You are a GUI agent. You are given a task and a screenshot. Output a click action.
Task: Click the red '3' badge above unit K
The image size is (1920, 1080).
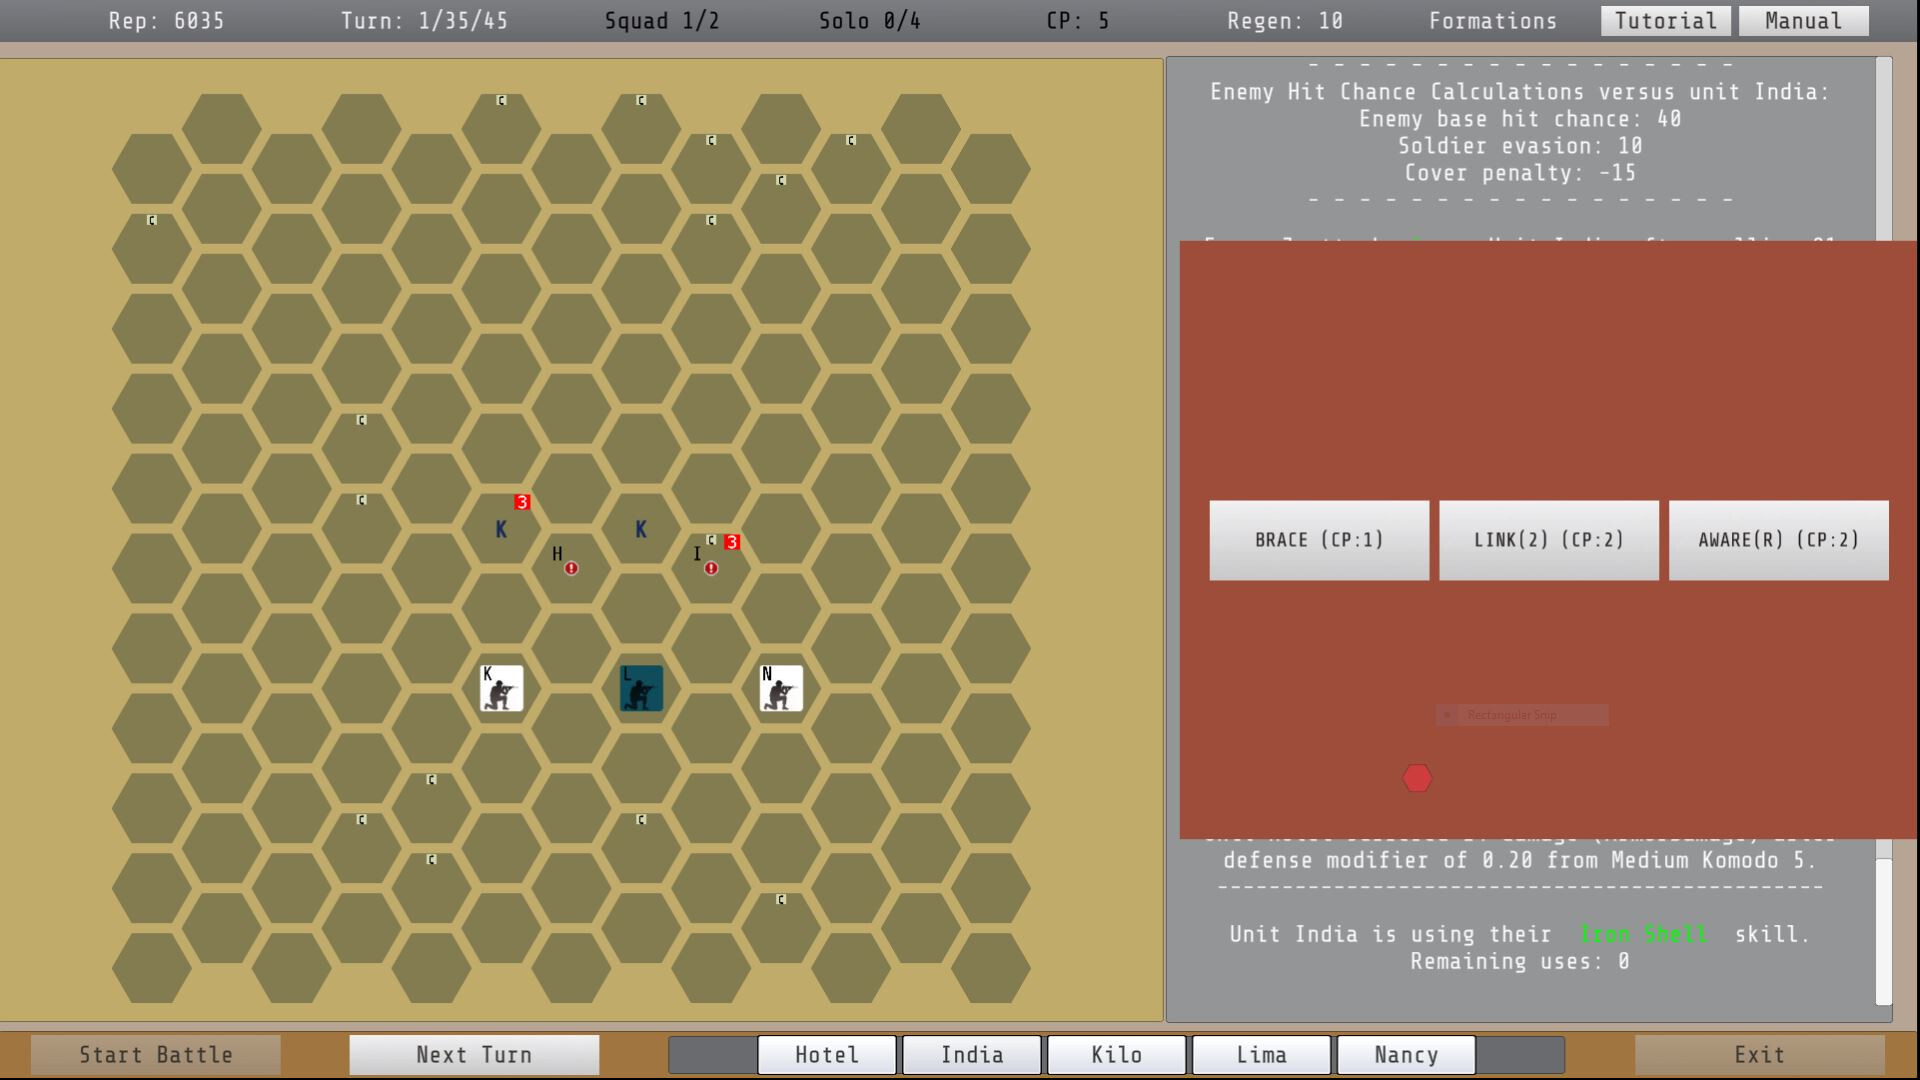coord(520,503)
